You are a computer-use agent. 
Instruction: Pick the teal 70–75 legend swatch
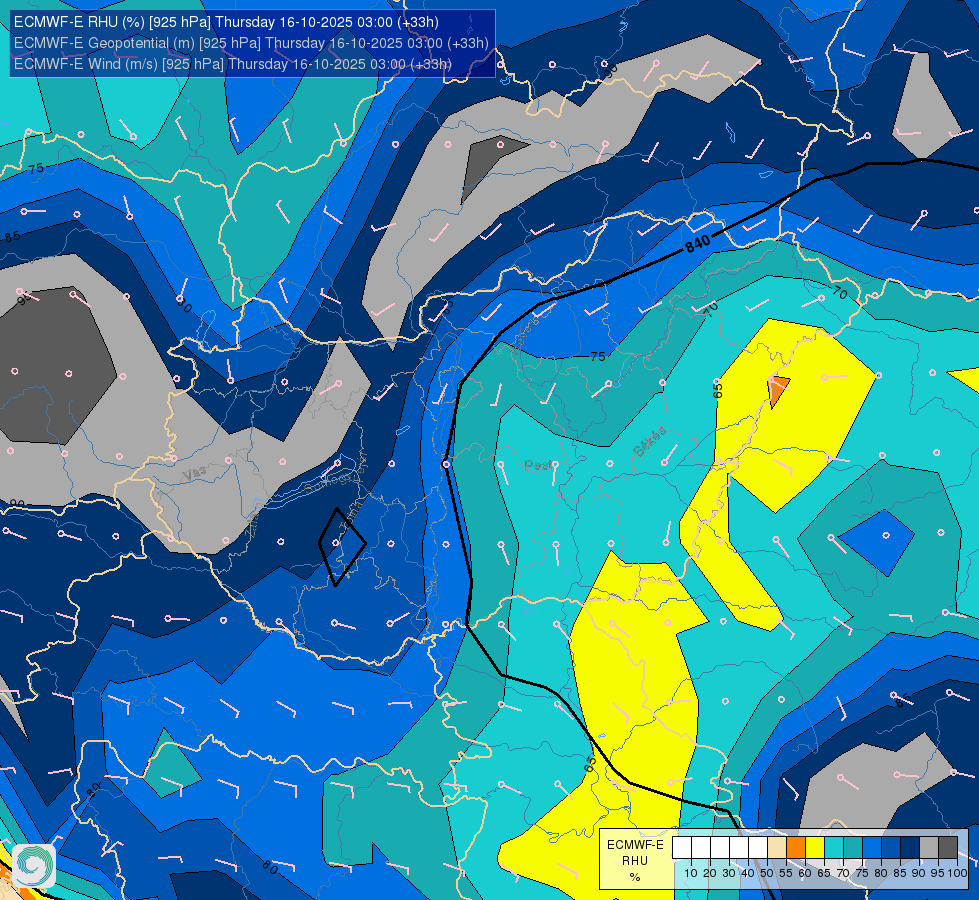point(853,848)
